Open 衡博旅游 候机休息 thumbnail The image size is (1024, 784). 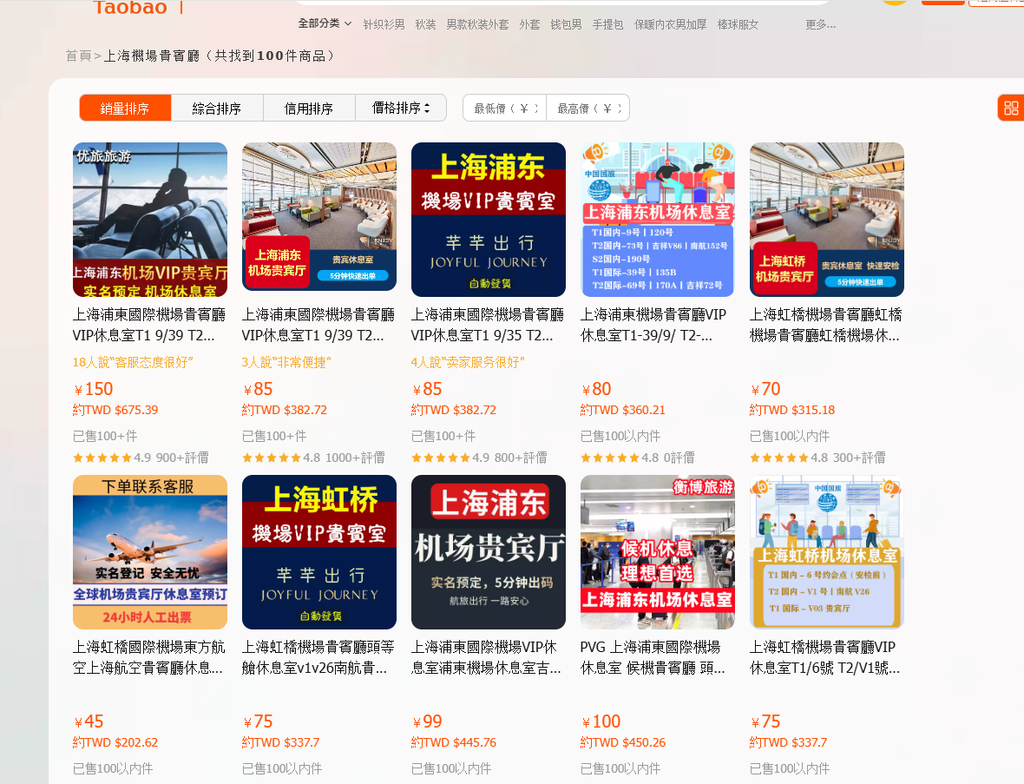tap(658, 552)
